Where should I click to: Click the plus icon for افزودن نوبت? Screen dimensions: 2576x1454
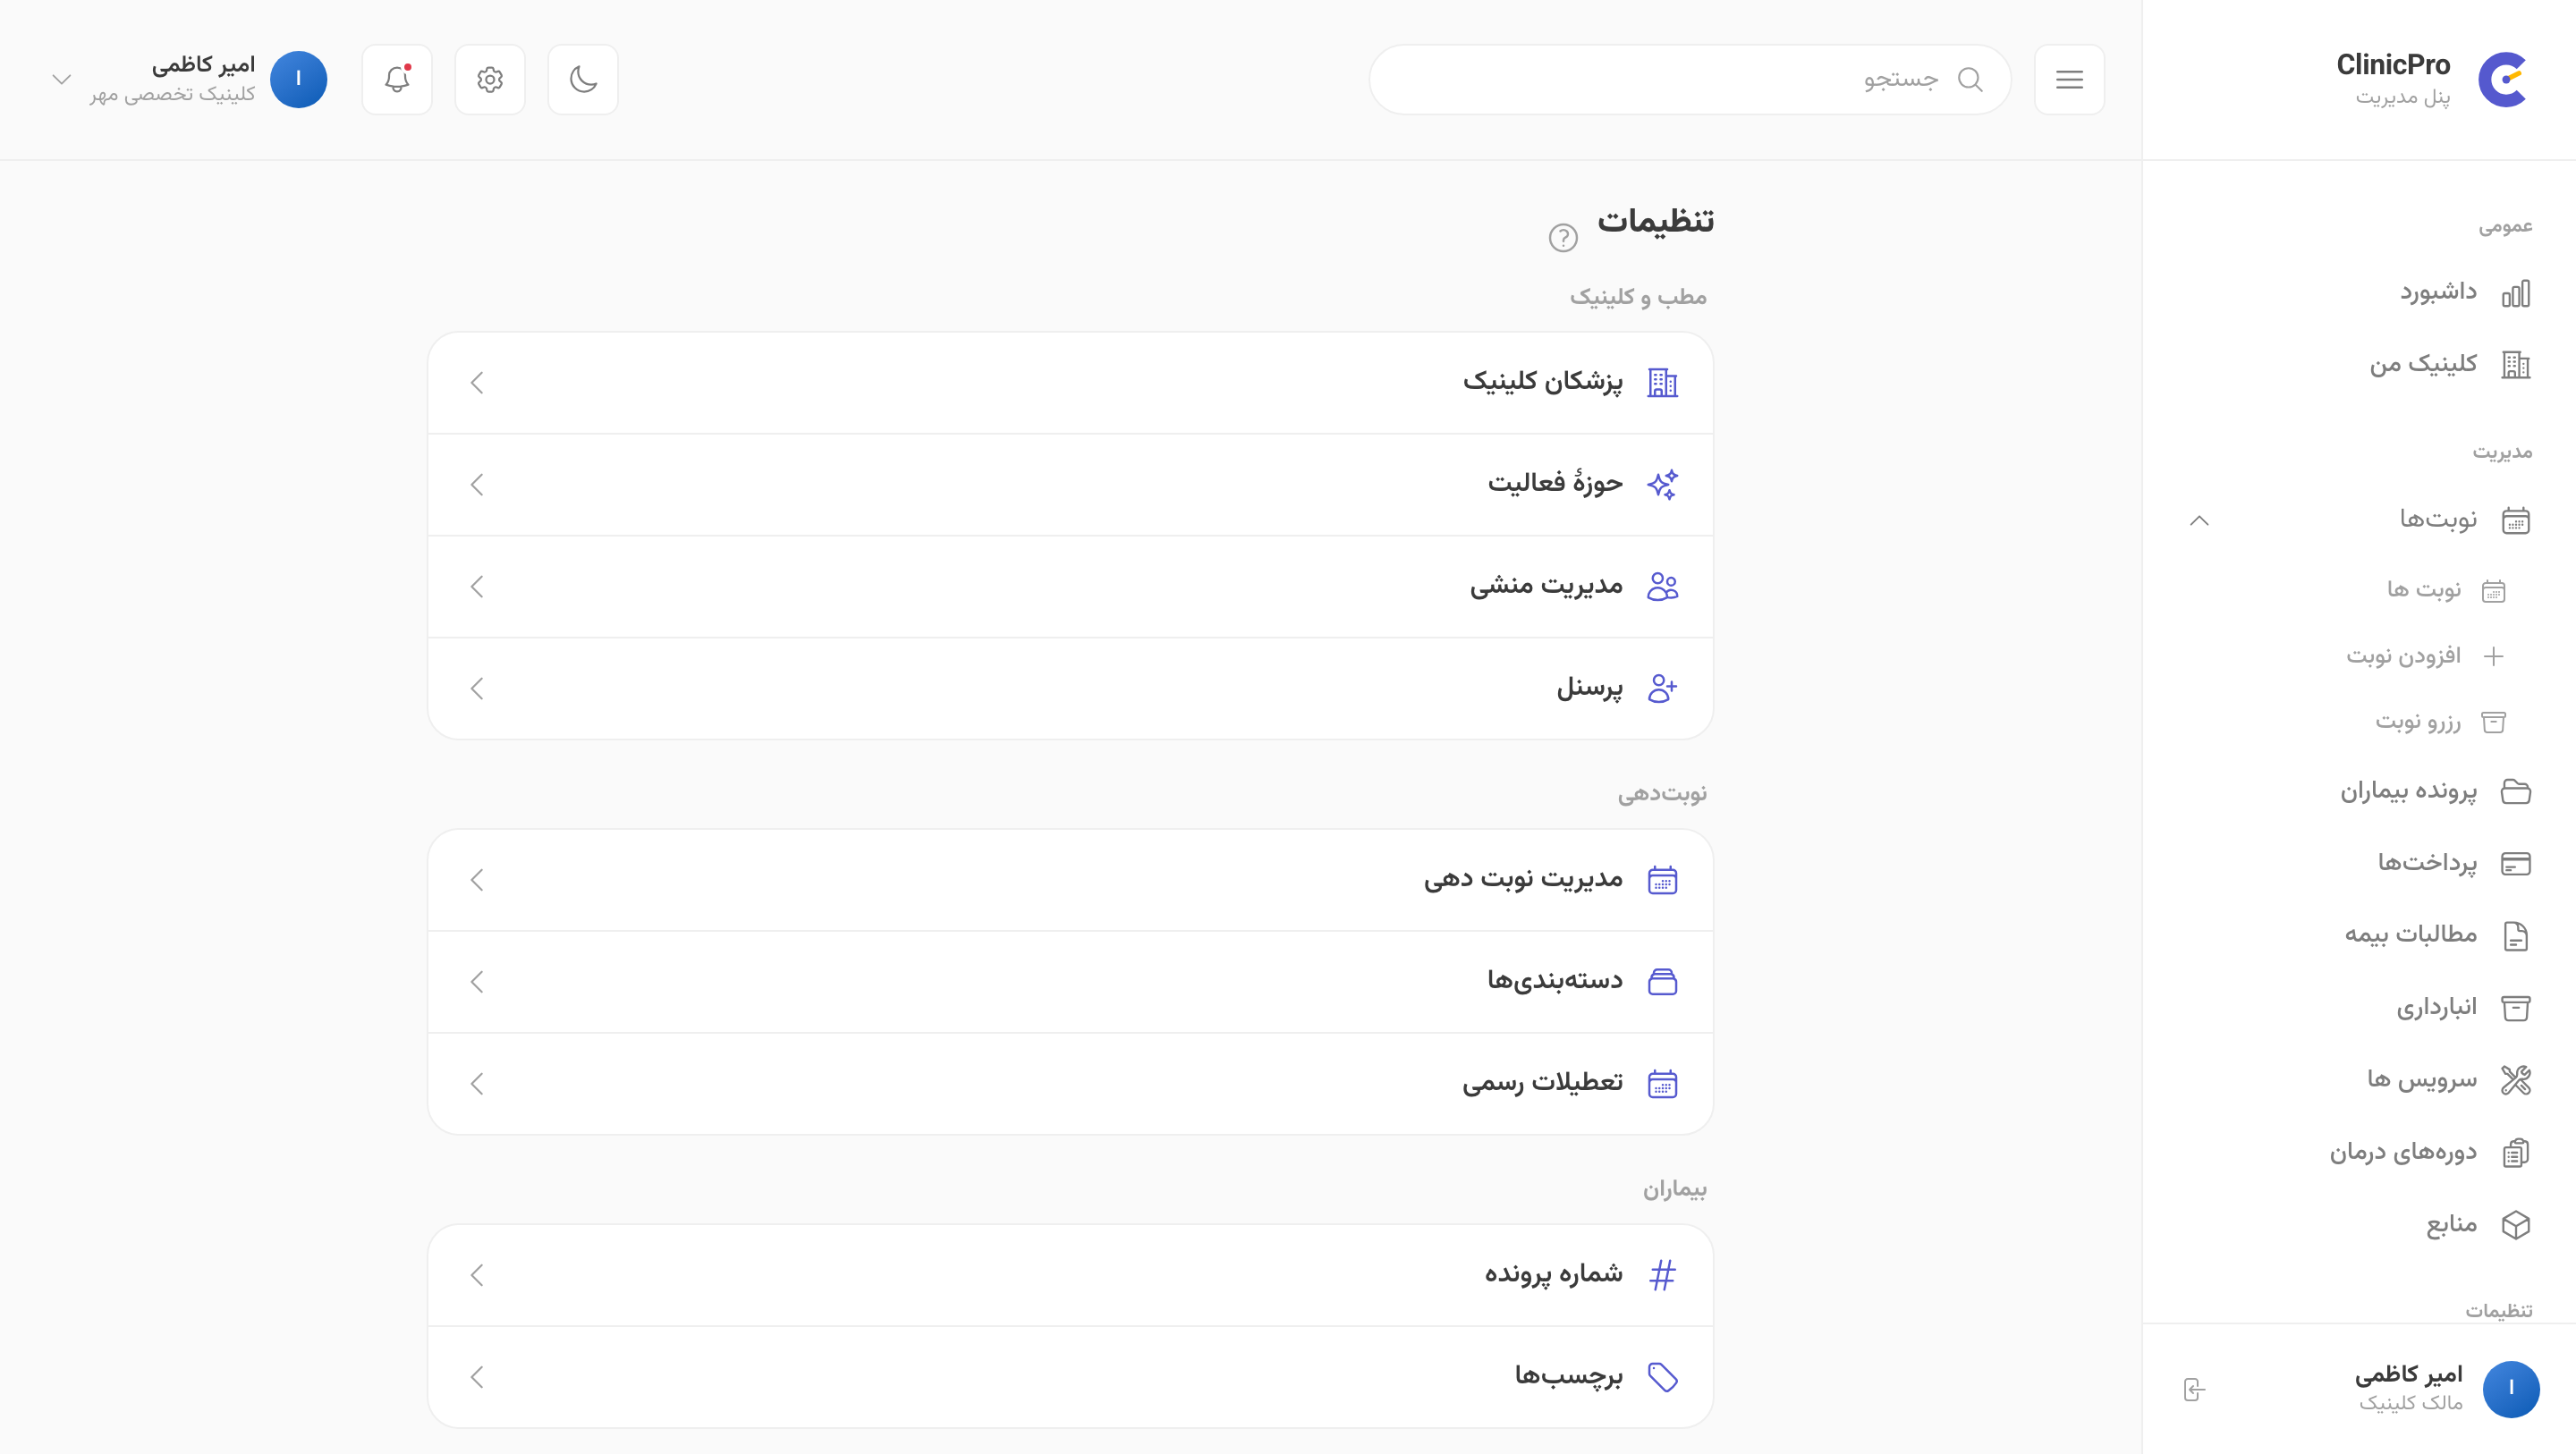[2494, 656]
